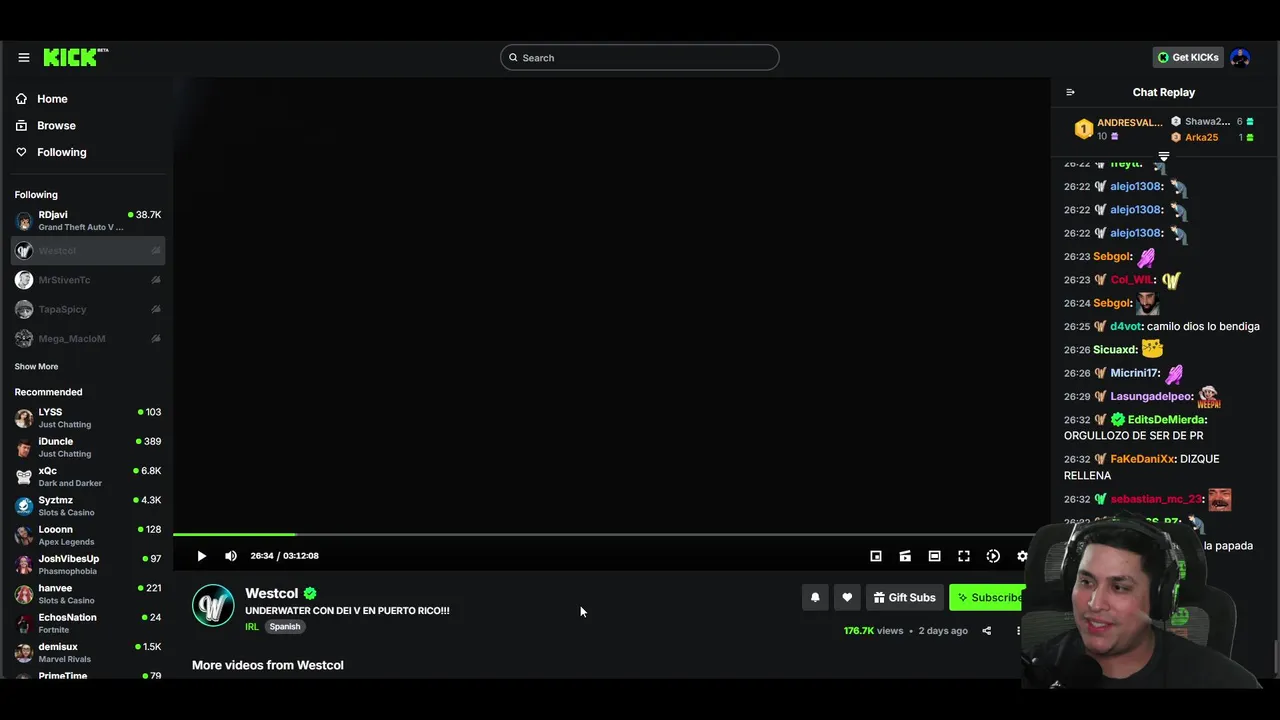The width and height of the screenshot is (1280, 720).
Task: Follow the channel with the heart button
Action: click(x=847, y=598)
